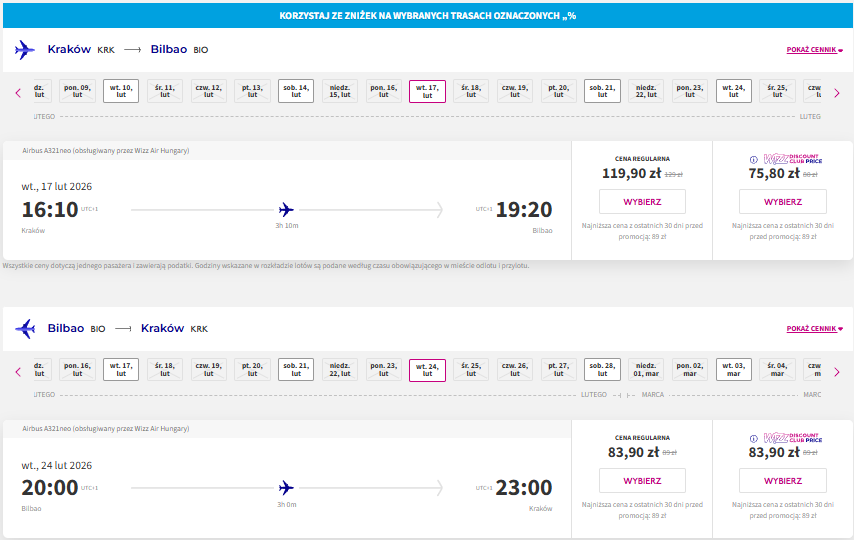854x540 pixels.
Task: Choose return date wt. 03, mar
Action: [x=734, y=369]
